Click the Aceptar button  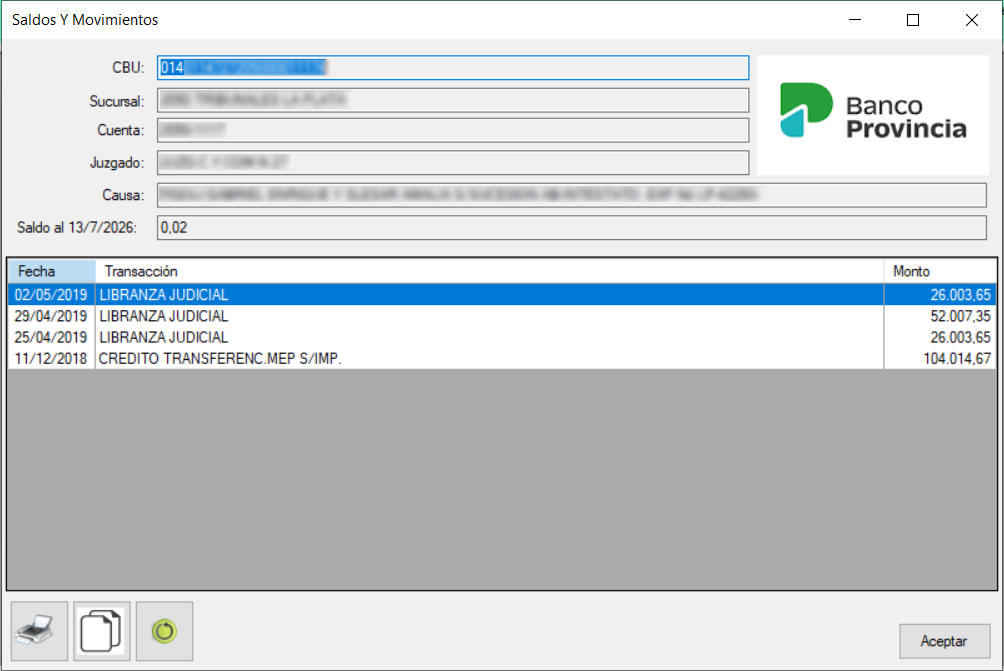click(x=944, y=641)
